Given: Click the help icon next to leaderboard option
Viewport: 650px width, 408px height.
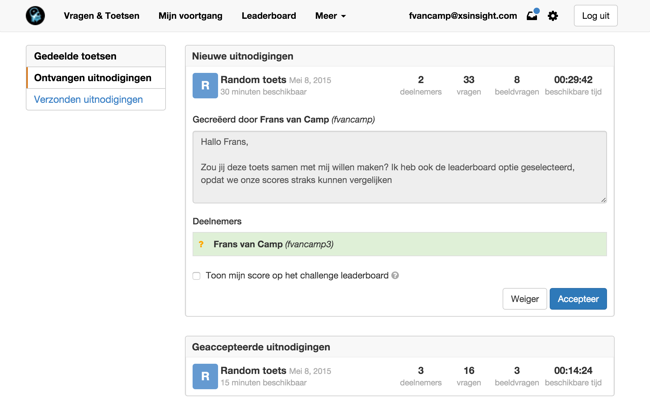Looking at the screenshot, I should coord(395,276).
